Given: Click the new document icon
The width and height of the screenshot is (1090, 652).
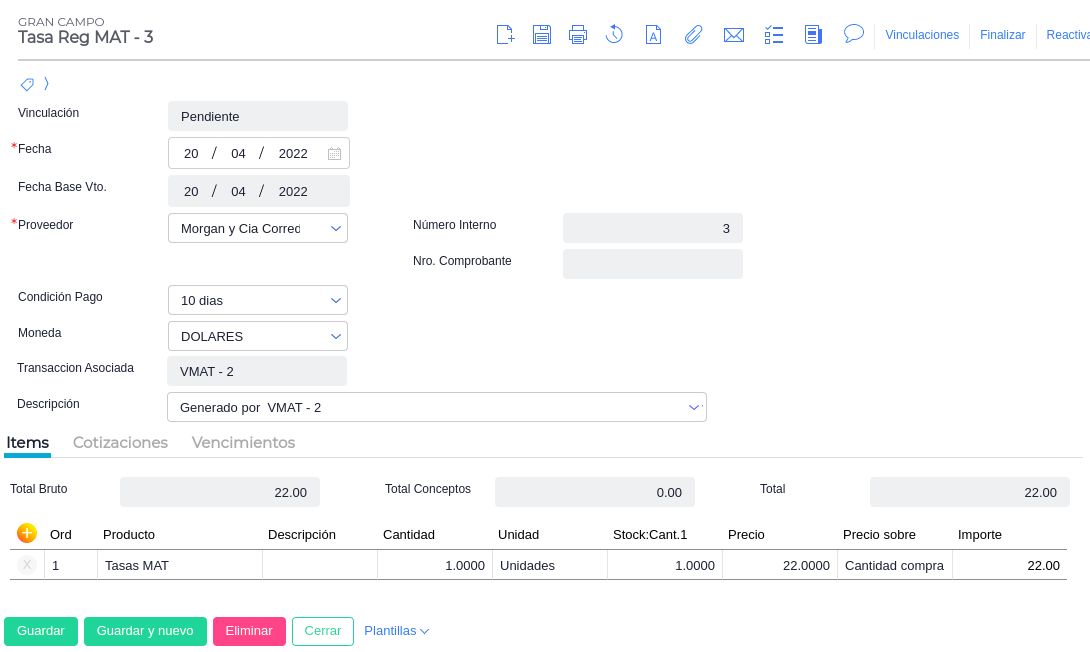Looking at the screenshot, I should [x=506, y=35].
